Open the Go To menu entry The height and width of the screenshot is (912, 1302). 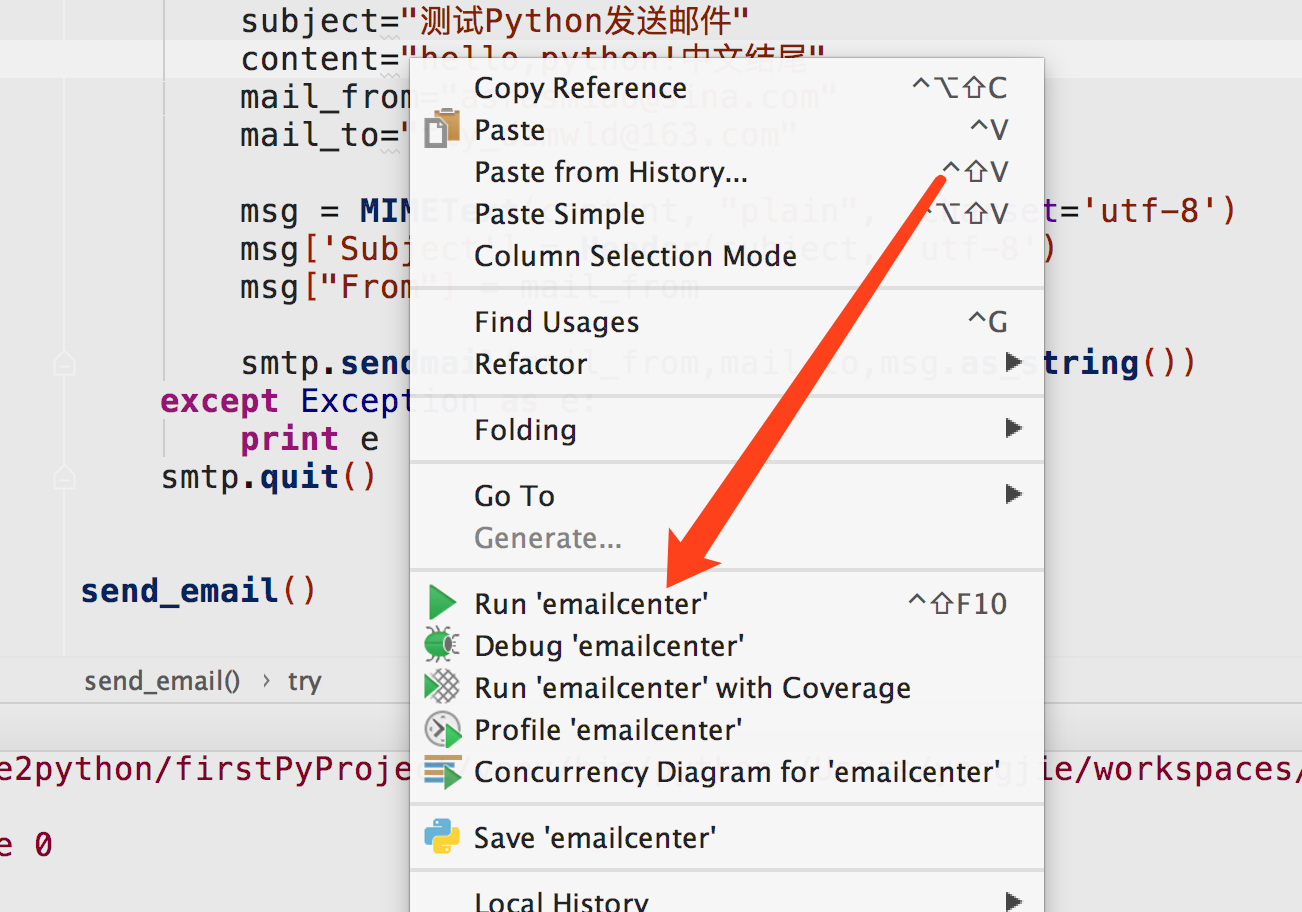(x=727, y=496)
